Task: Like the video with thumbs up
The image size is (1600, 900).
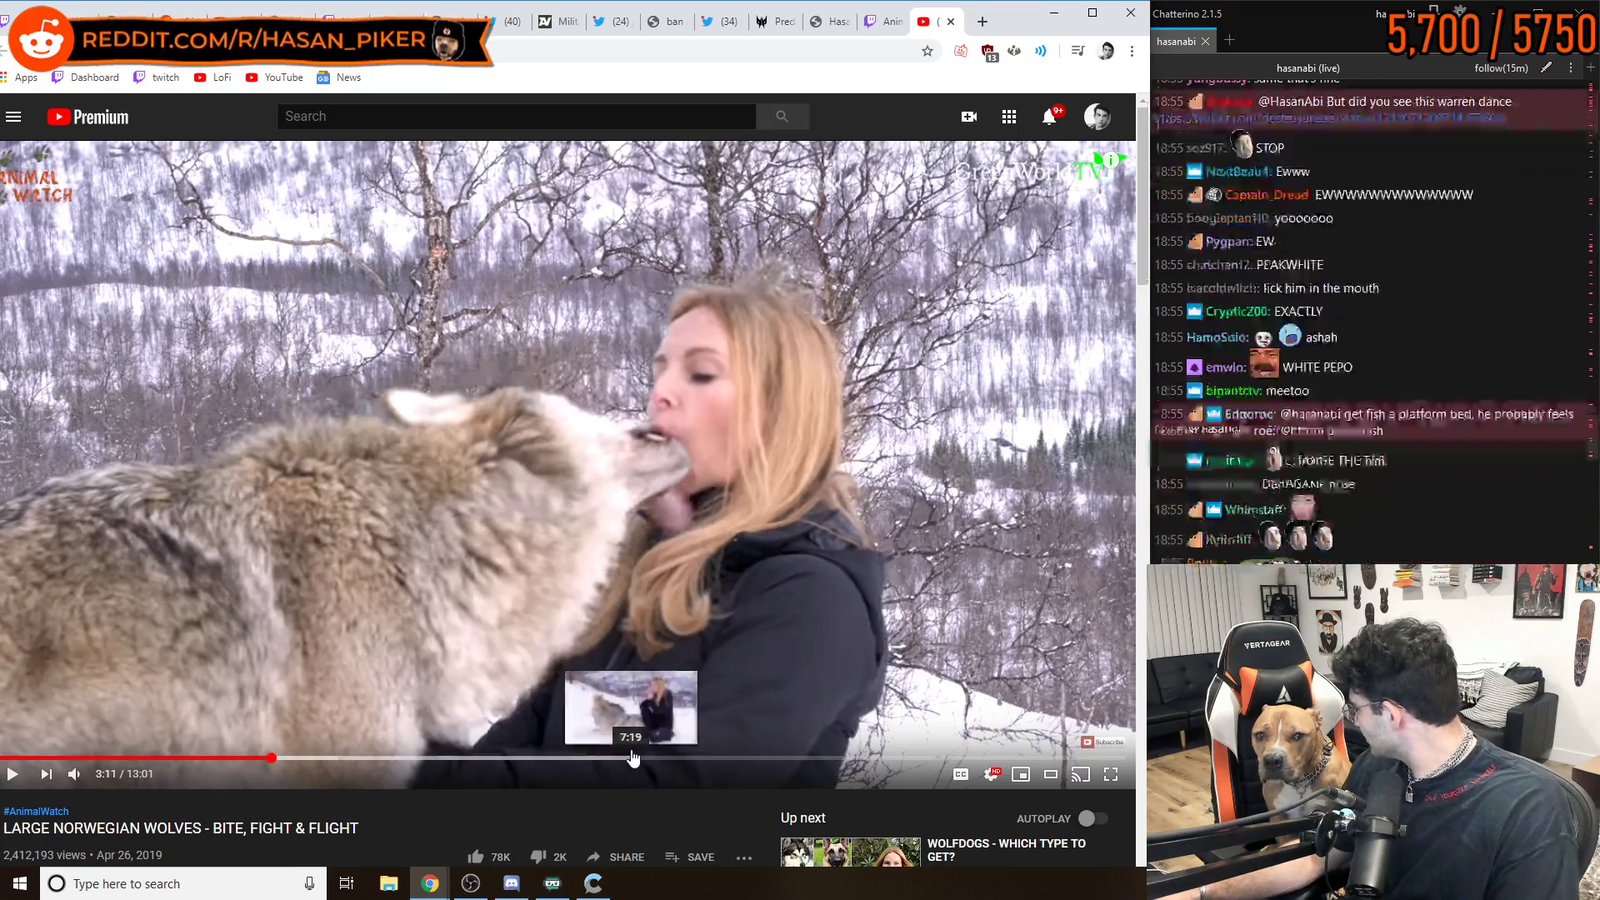Action: (x=488, y=857)
